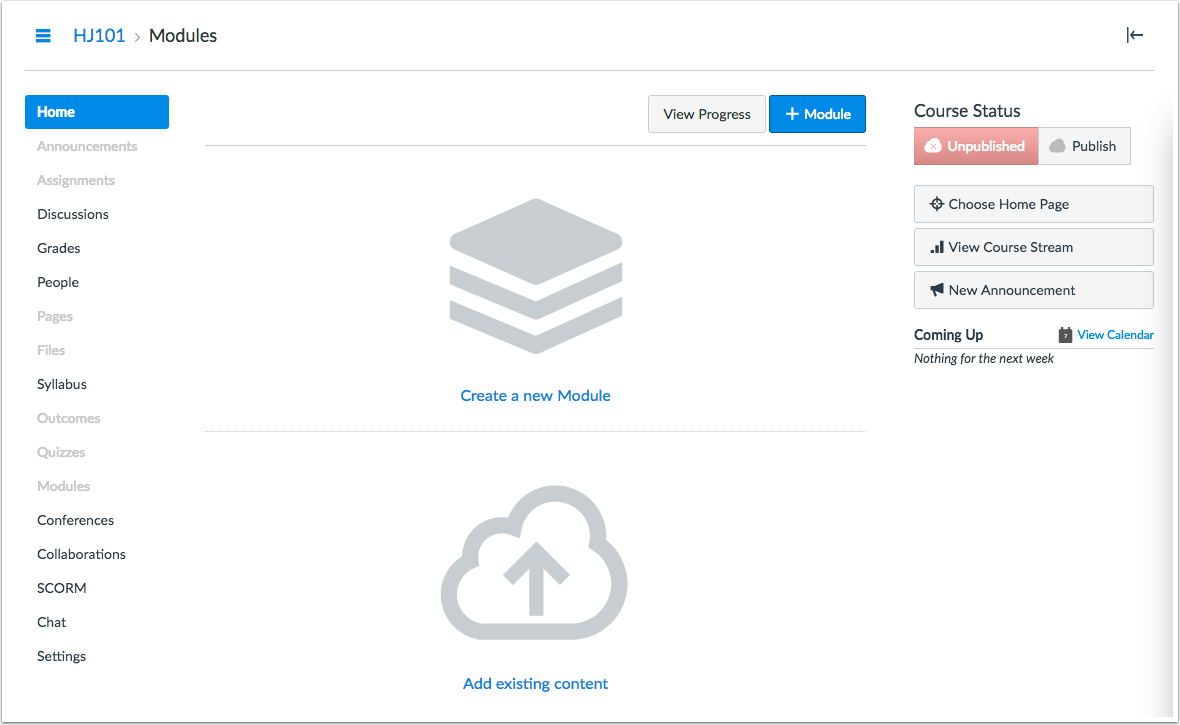Open Assignments in the course menu
The height and width of the screenshot is (725, 1180).
(76, 180)
